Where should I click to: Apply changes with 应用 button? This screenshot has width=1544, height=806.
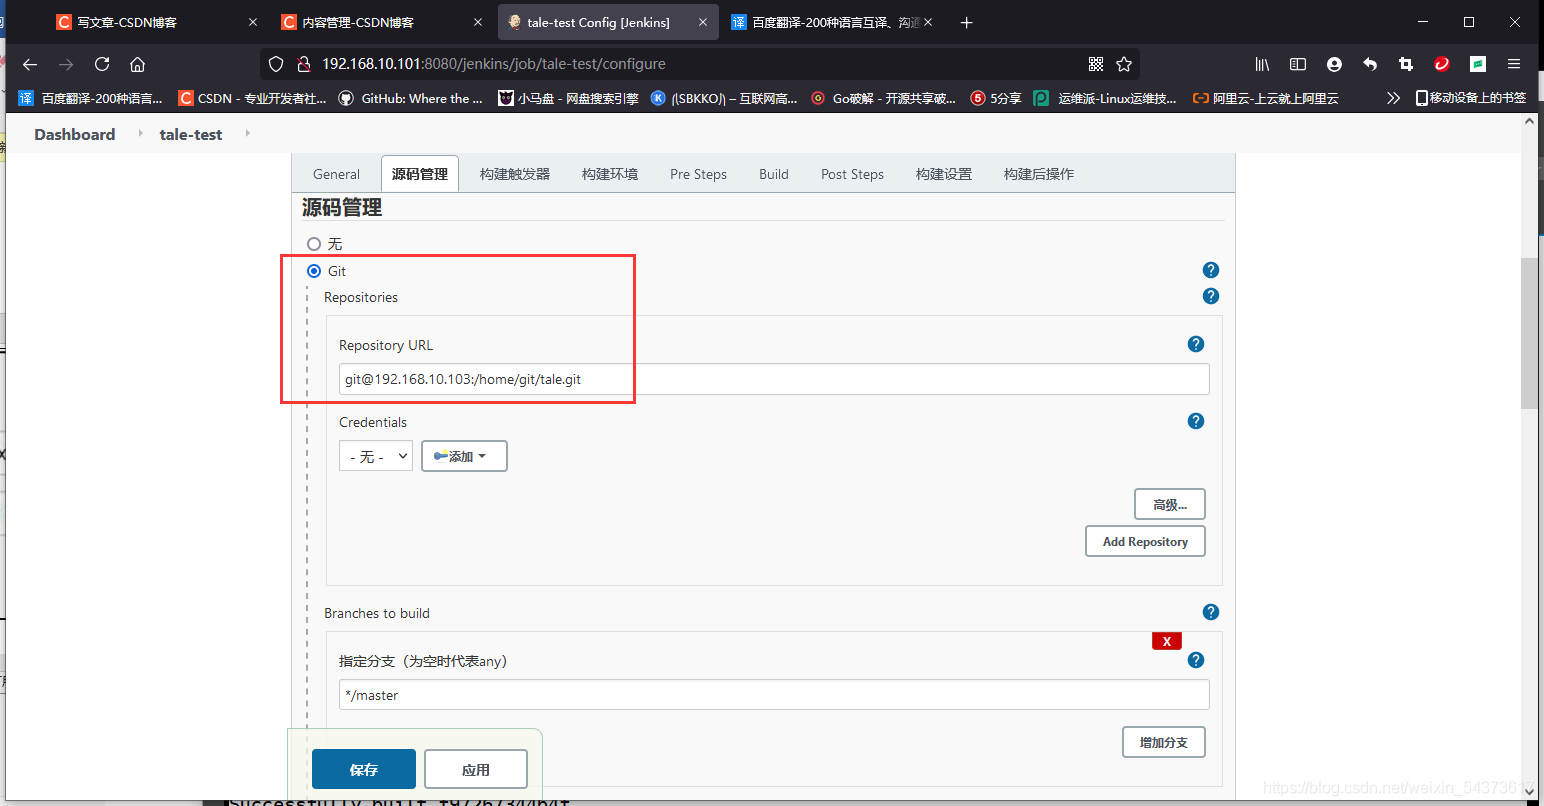coord(476,769)
